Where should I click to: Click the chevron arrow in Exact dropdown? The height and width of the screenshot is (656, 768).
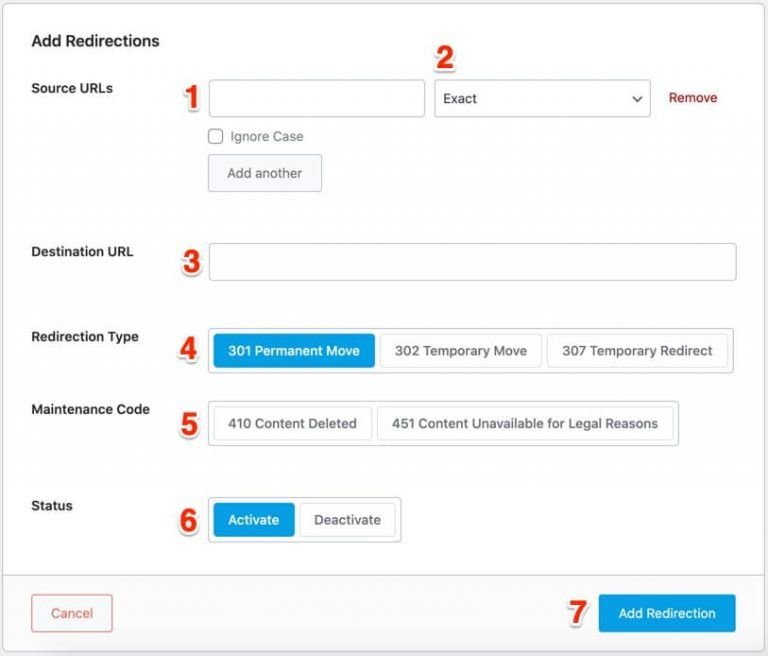coord(637,99)
